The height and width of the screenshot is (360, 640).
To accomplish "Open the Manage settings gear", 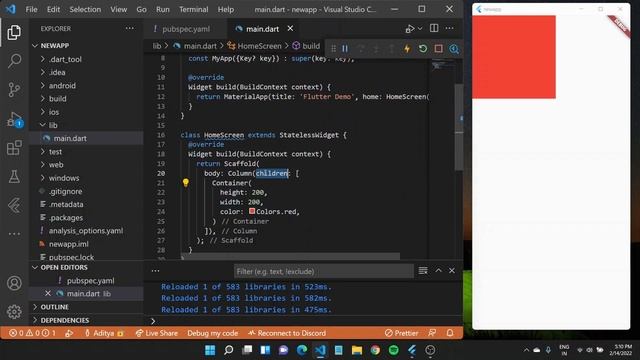I will [x=14, y=311].
